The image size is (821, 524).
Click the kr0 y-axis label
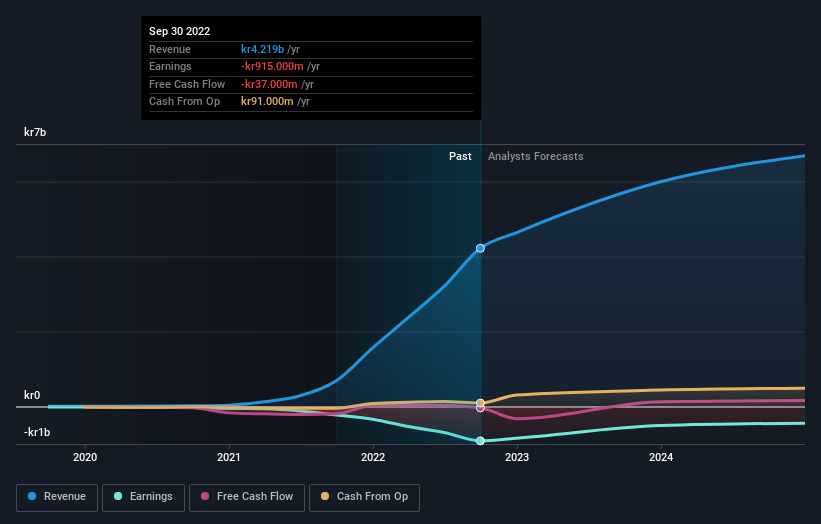click(32, 395)
